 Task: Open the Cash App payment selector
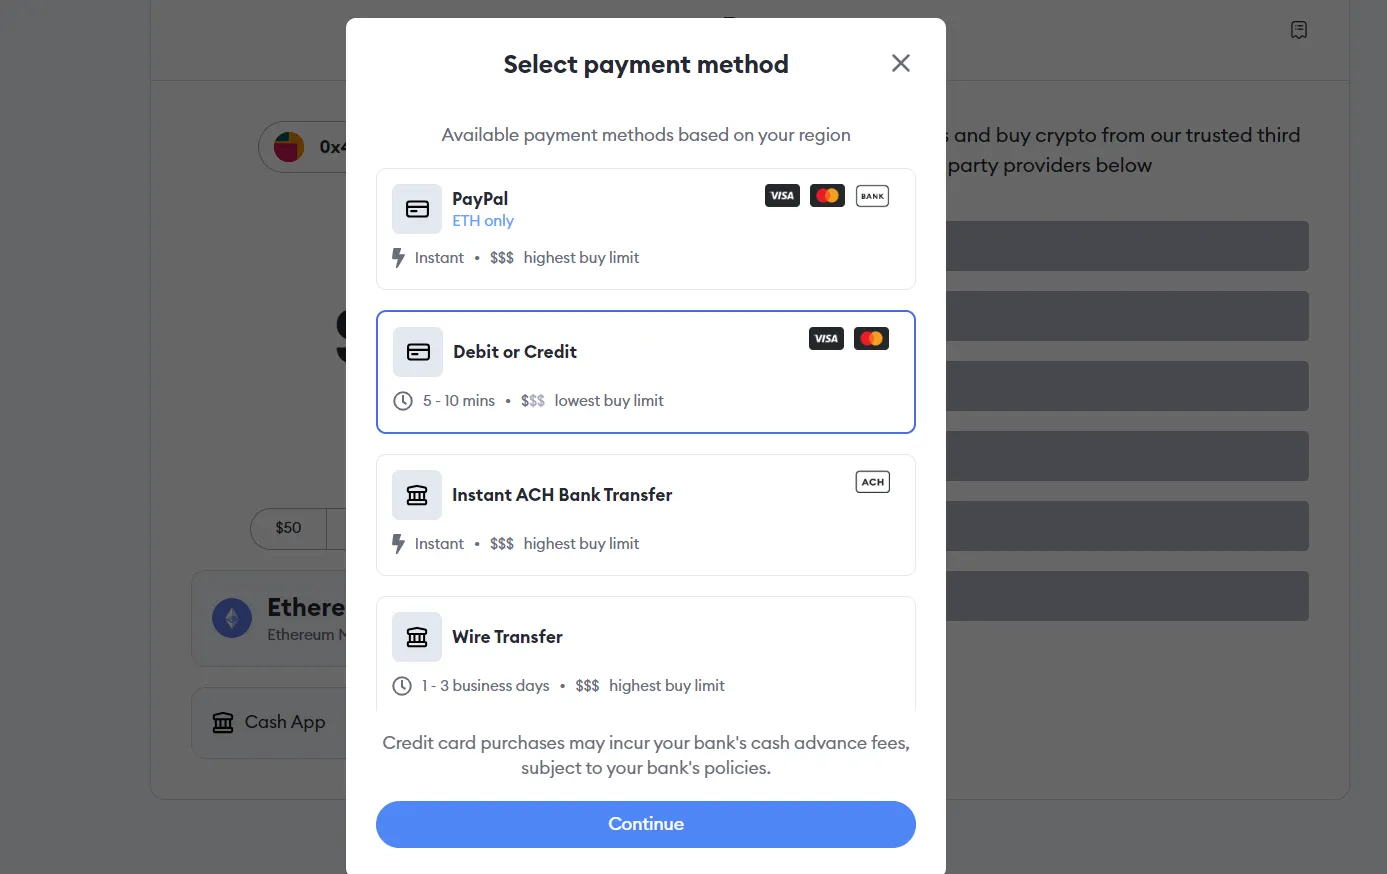point(269,722)
